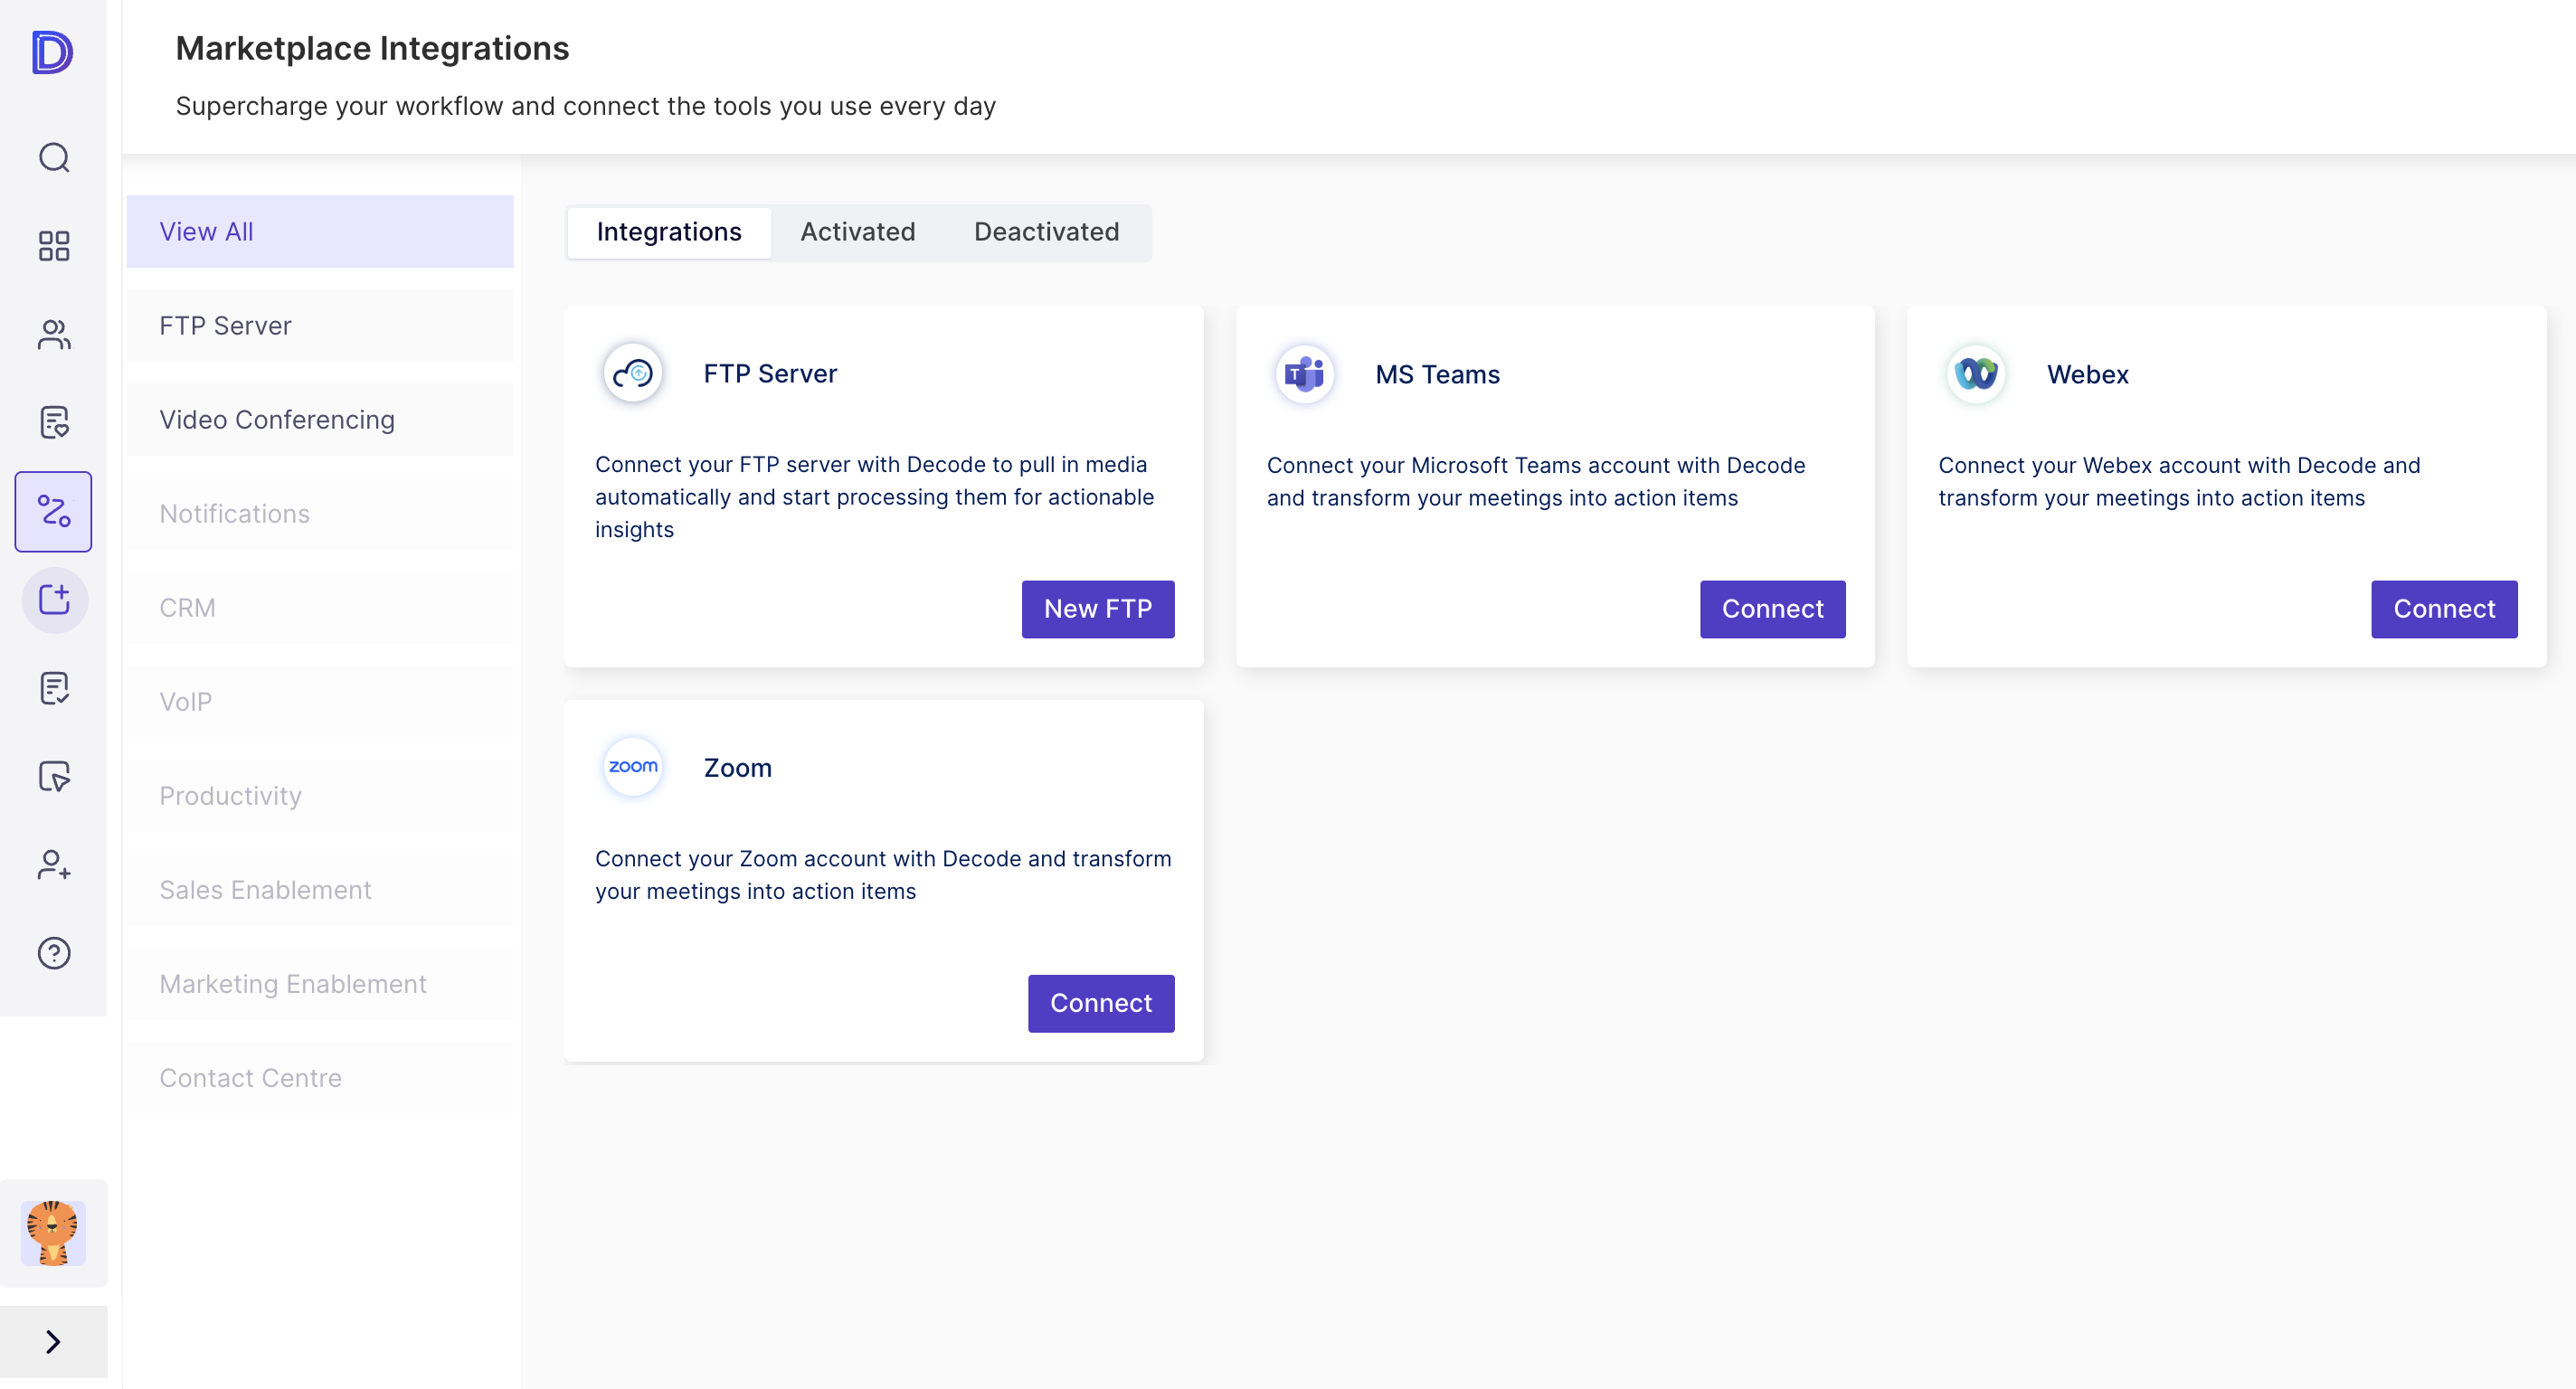
Task: Click the Zoom logo
Action: tap(633, 767)
